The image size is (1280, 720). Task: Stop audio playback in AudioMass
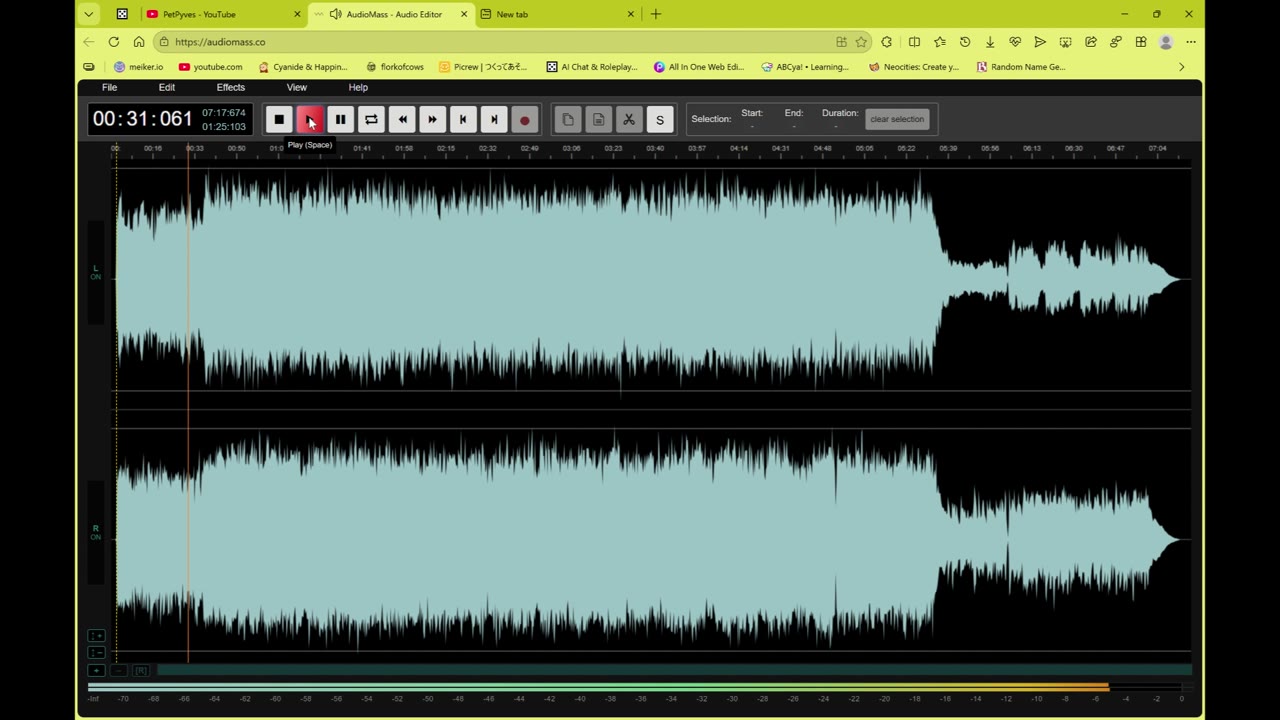click(279, 120)
